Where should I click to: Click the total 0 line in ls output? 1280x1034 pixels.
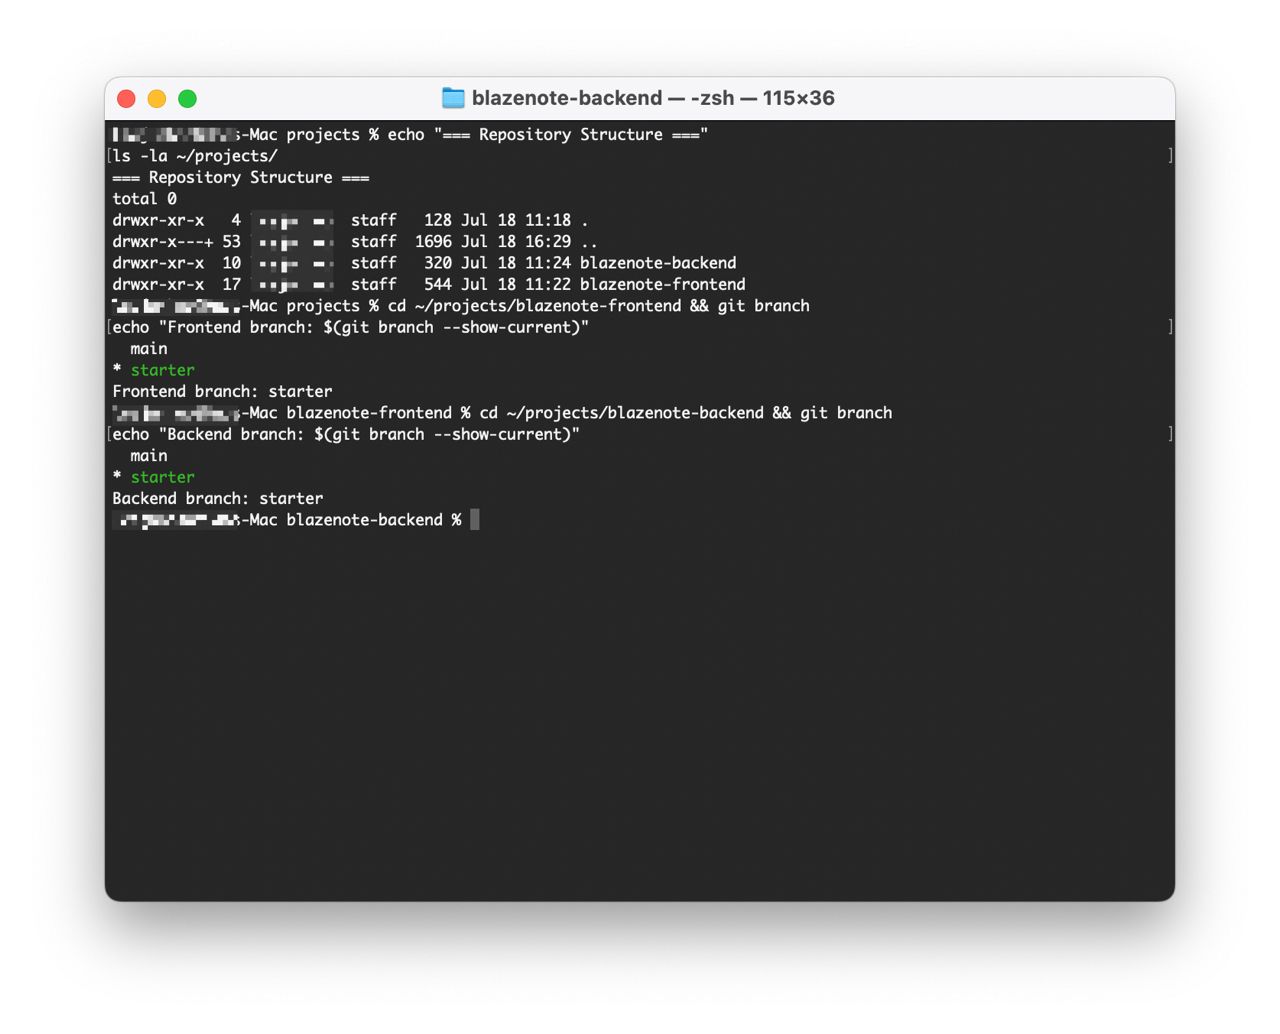[x=142, y=198]
